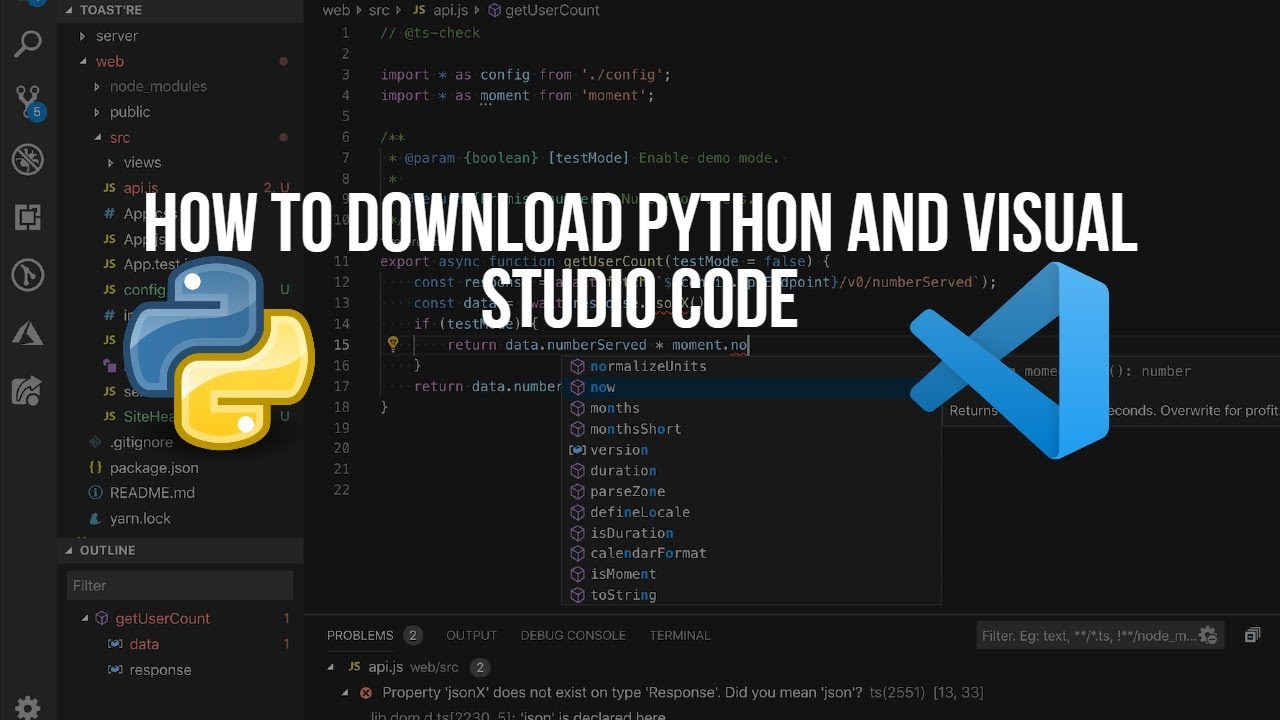Select the months suggestion
Image resolution: width=1280 pixels, height=720 pixels.
click(x=750, y=408)
